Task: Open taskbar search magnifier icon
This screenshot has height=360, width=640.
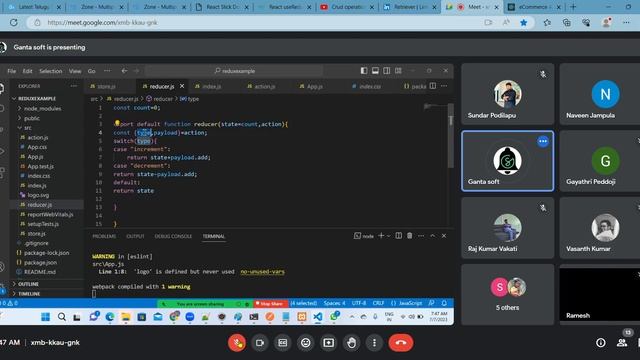Action: point(62,317)
